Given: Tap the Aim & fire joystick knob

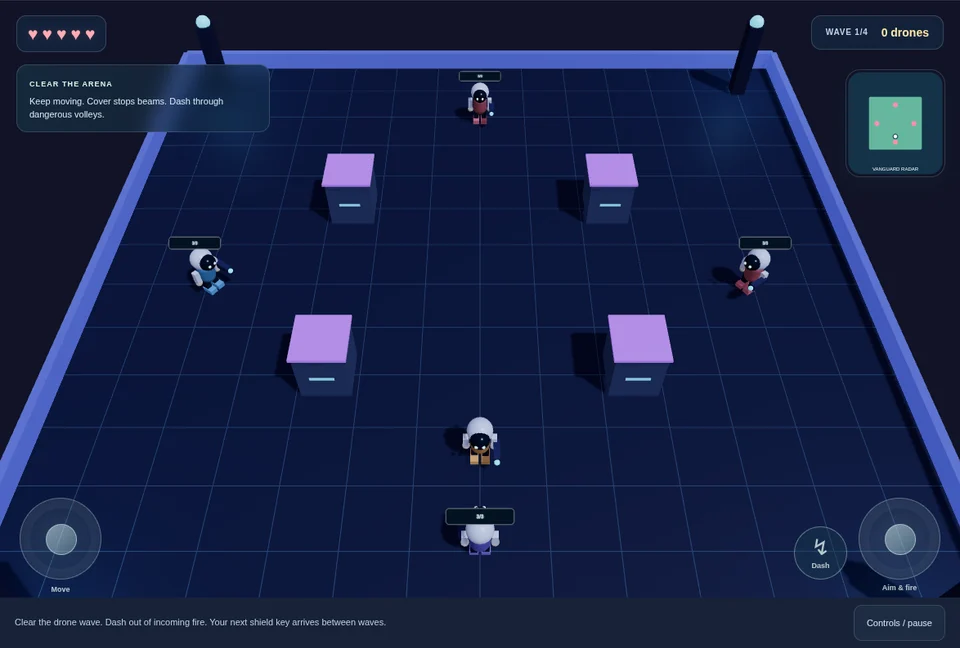Looking at the screenshot, I should pyautogui.click(x=900, y=540).
